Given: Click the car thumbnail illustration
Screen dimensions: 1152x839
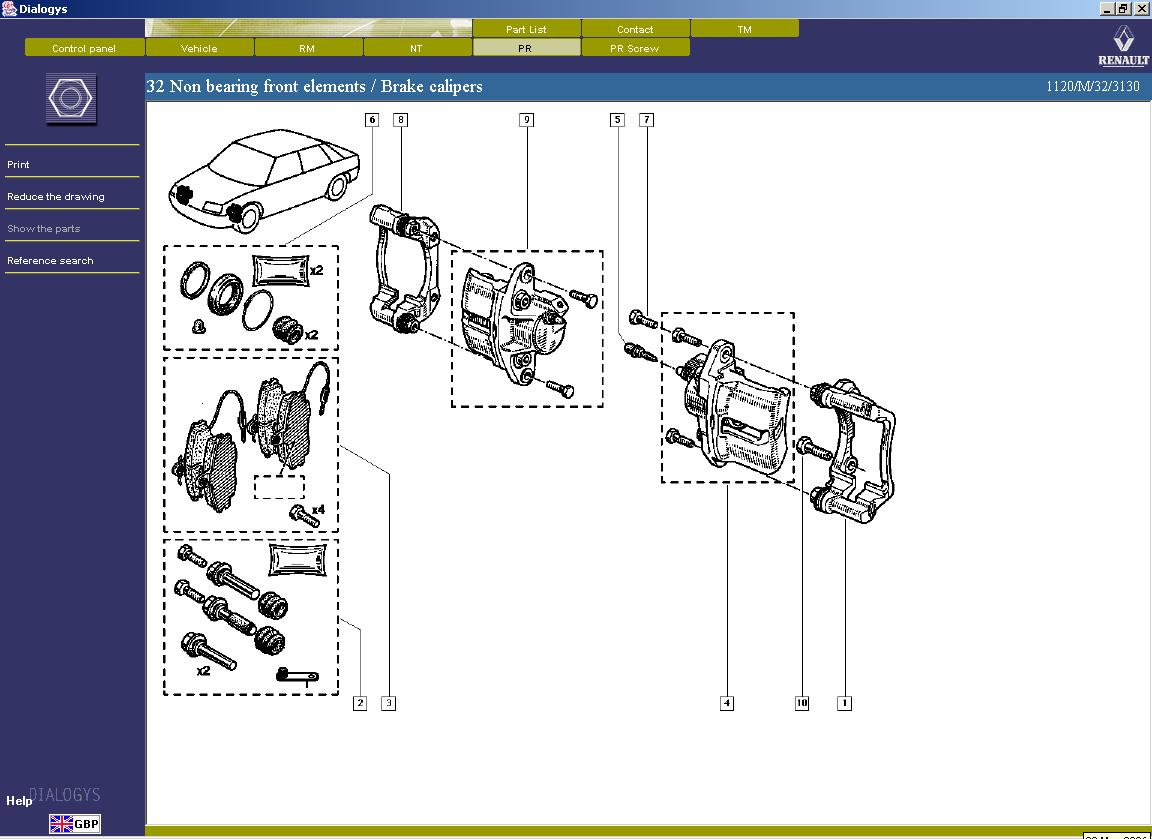Looking at the screenshot, I should pos(264,180).
